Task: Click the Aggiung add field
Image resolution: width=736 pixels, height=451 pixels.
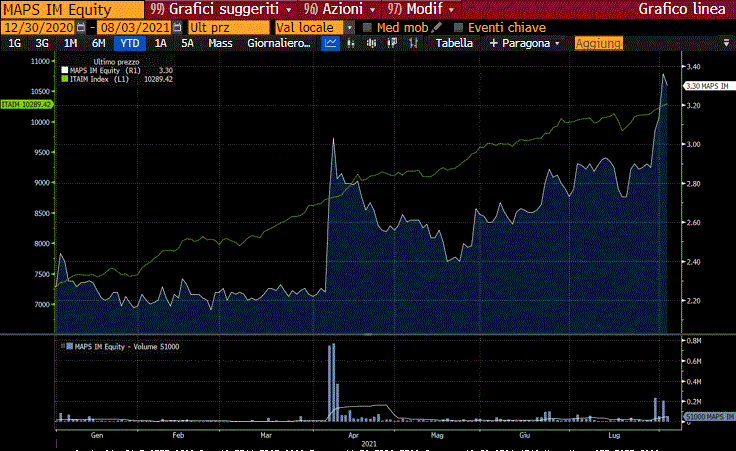Action: click(598, 43)
